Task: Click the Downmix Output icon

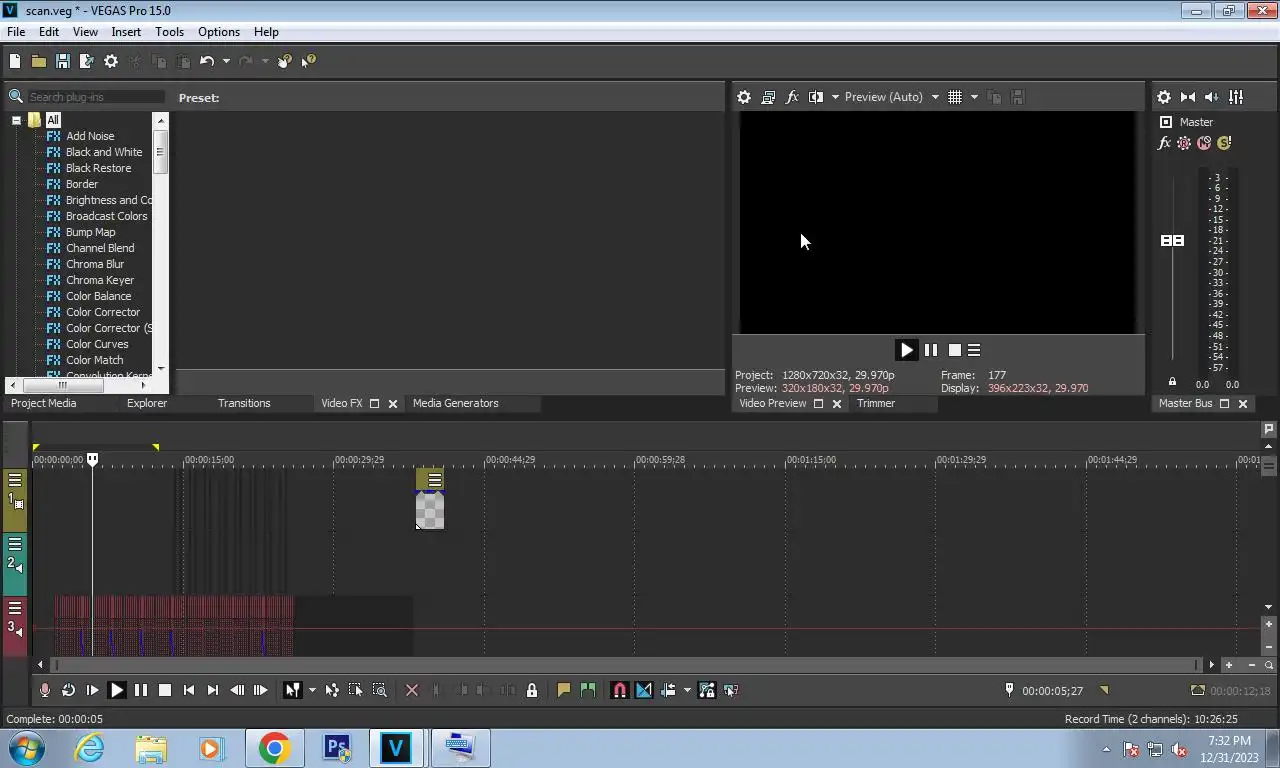Action: point(1188,97)
